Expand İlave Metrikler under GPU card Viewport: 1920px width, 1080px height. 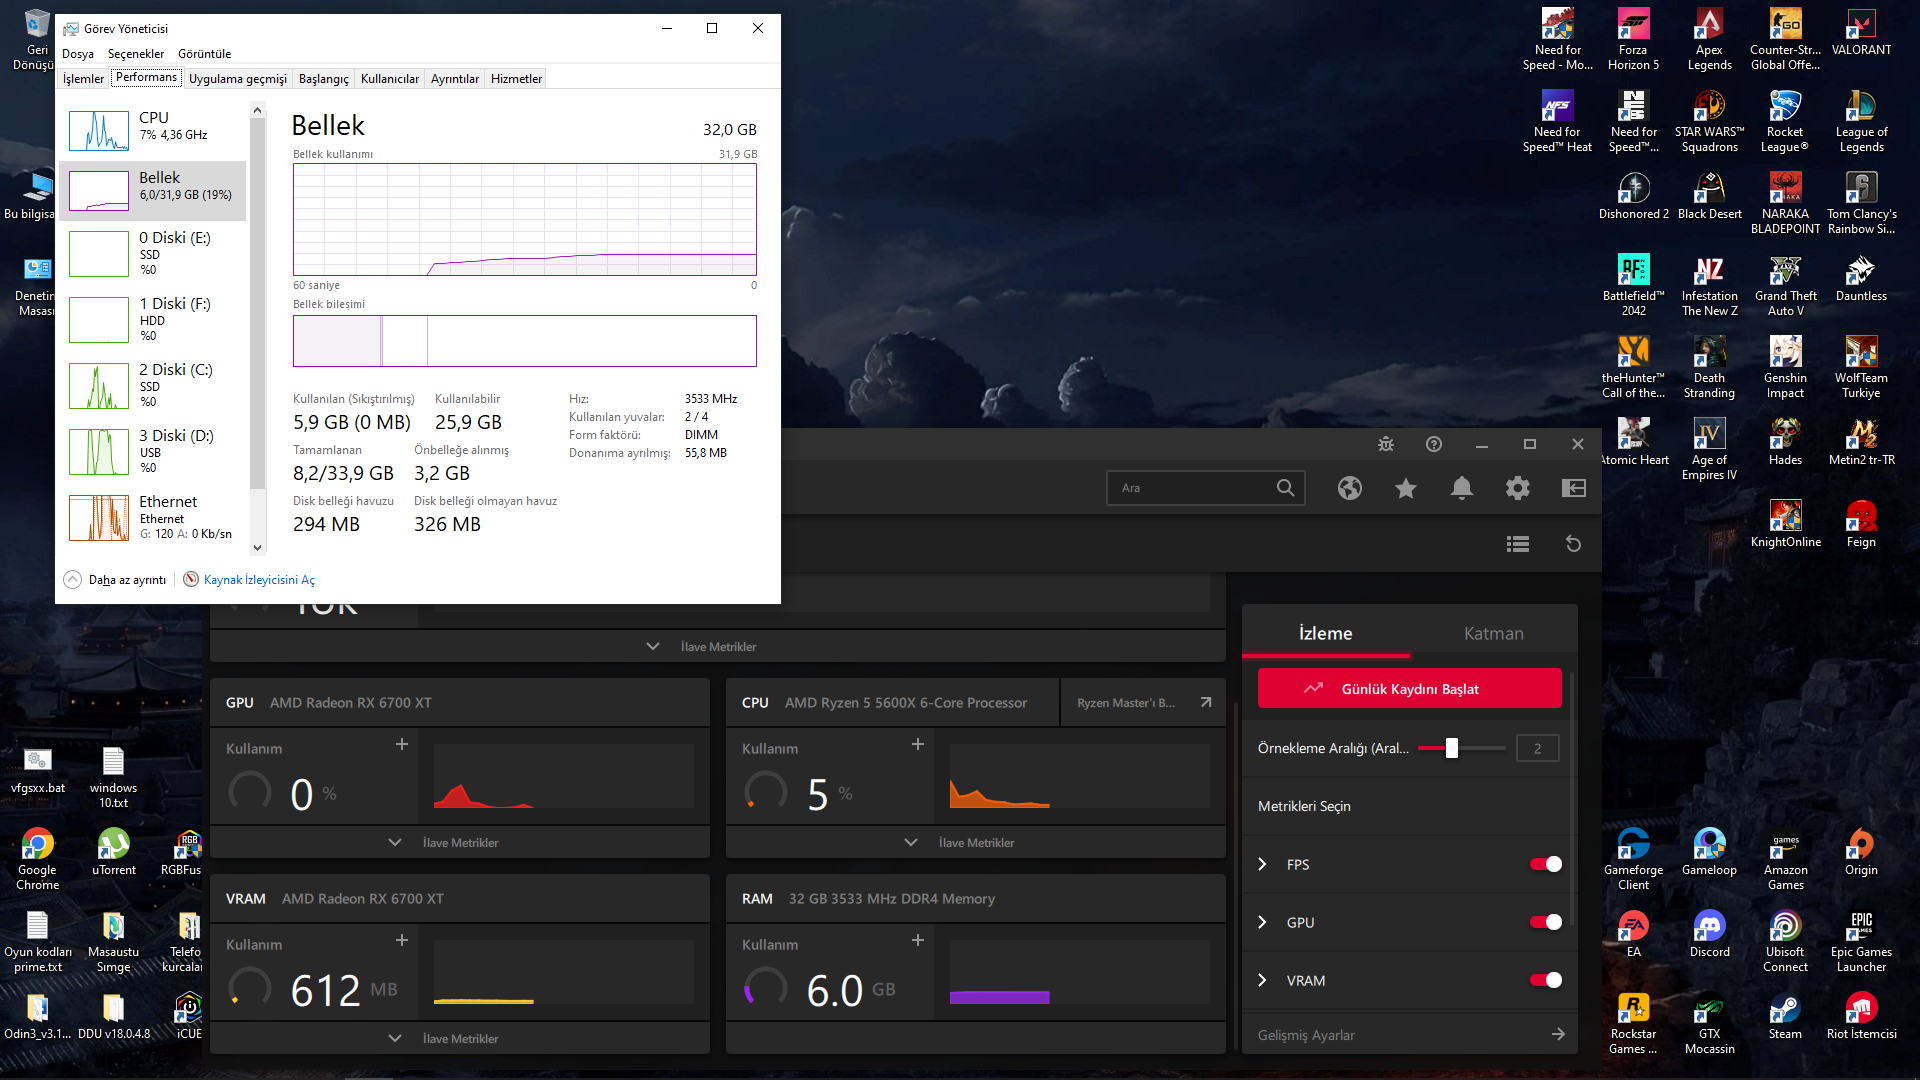tap(444, 843)
